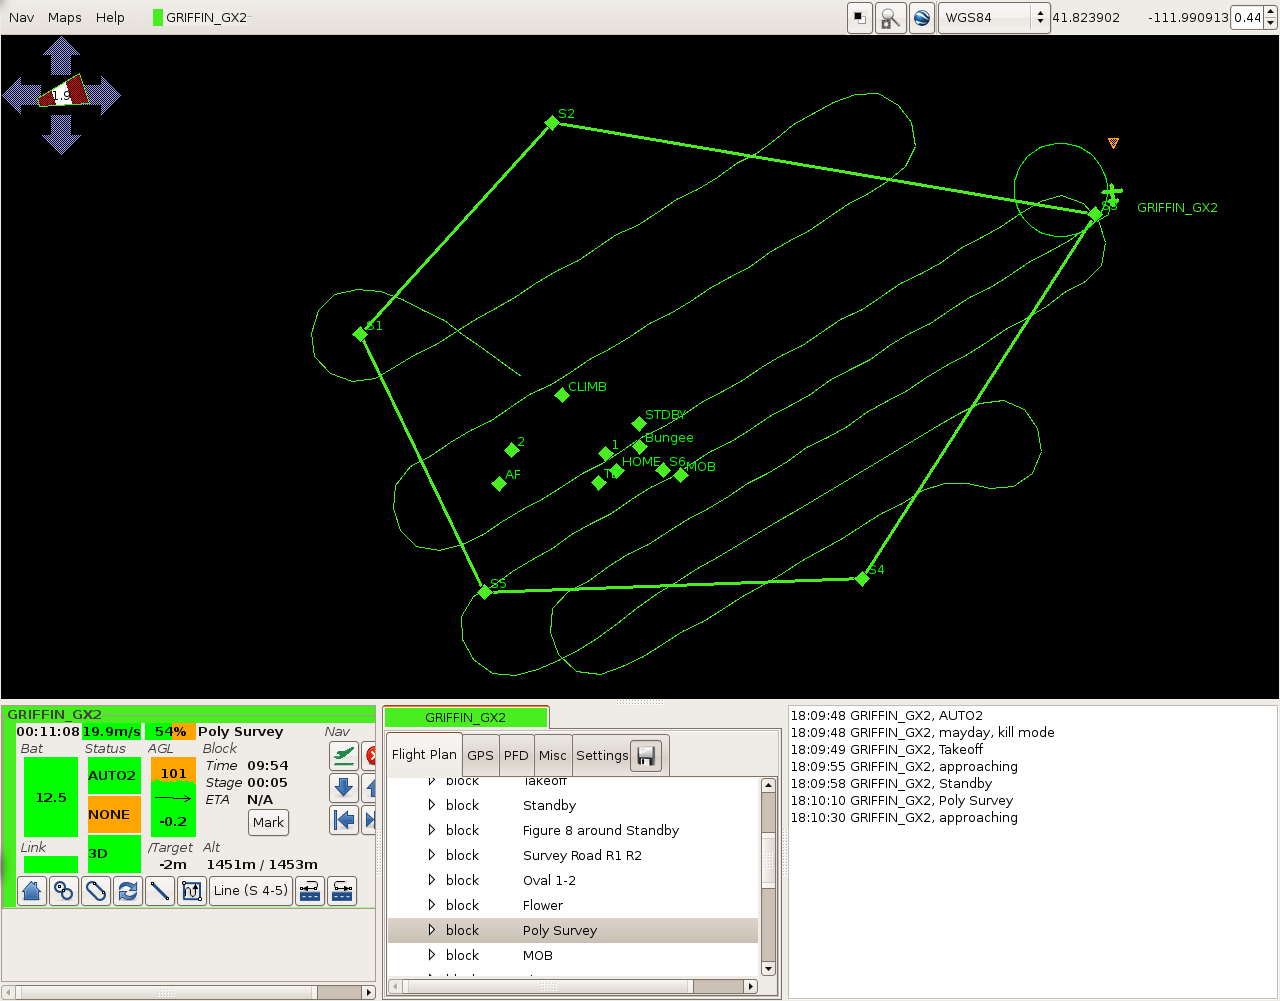
Task: Click the red stop icon in Nav
Action: [370, 755]
